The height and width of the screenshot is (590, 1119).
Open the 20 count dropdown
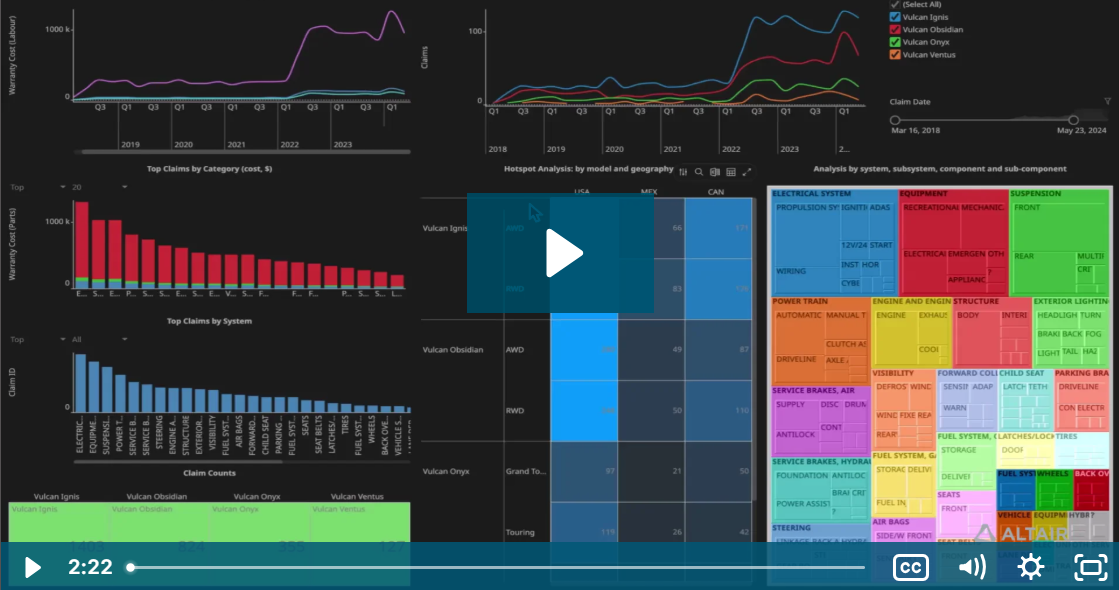pyautogui.click(x=99, y=187)
